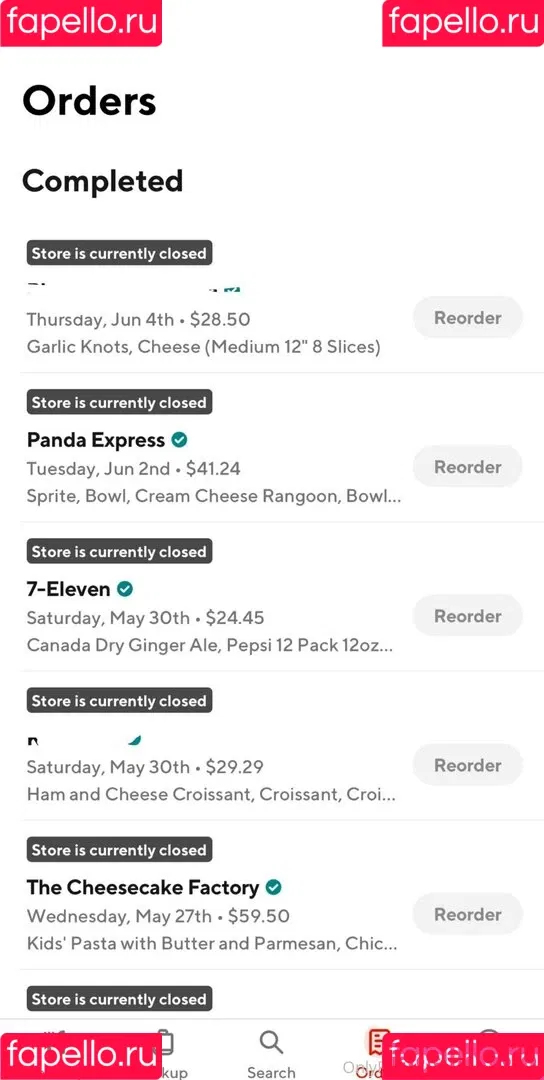Reorder the Garlic Knots pizza order

[468, 318]
